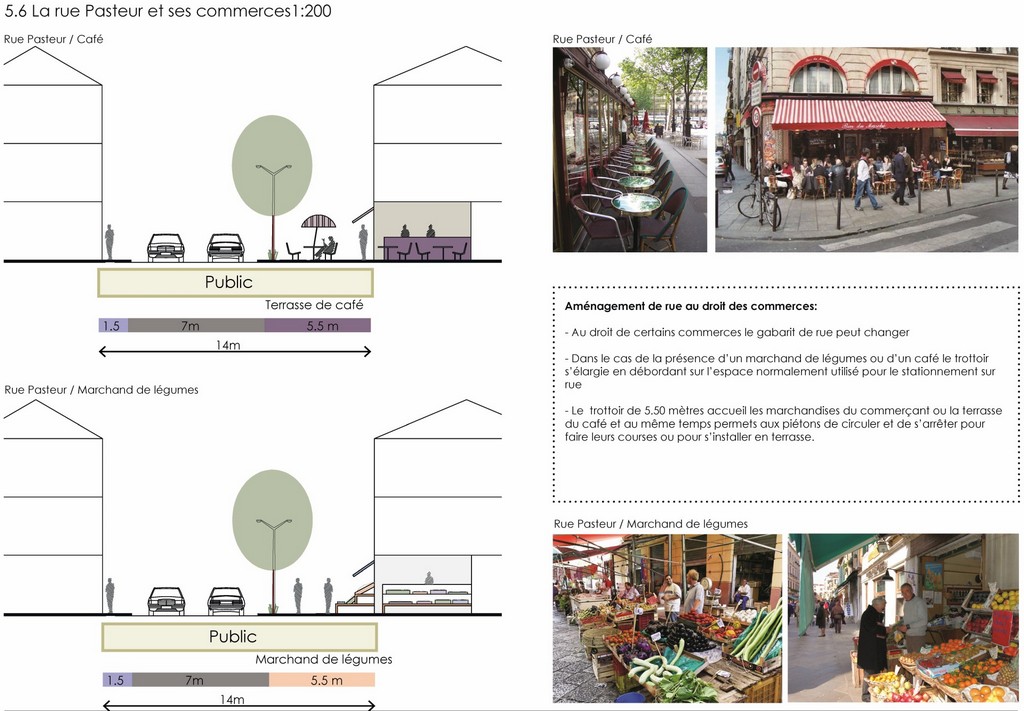The image size is (1024, 711).
Task: Click the left car in the café section
Action: point(165,247)
